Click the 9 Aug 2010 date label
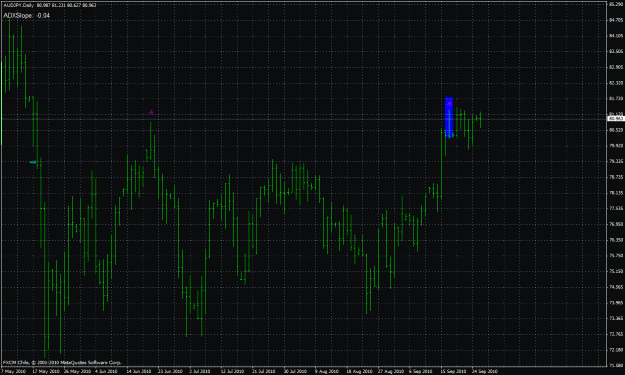The height and width of the screenshot is (375, 625). 326,371
